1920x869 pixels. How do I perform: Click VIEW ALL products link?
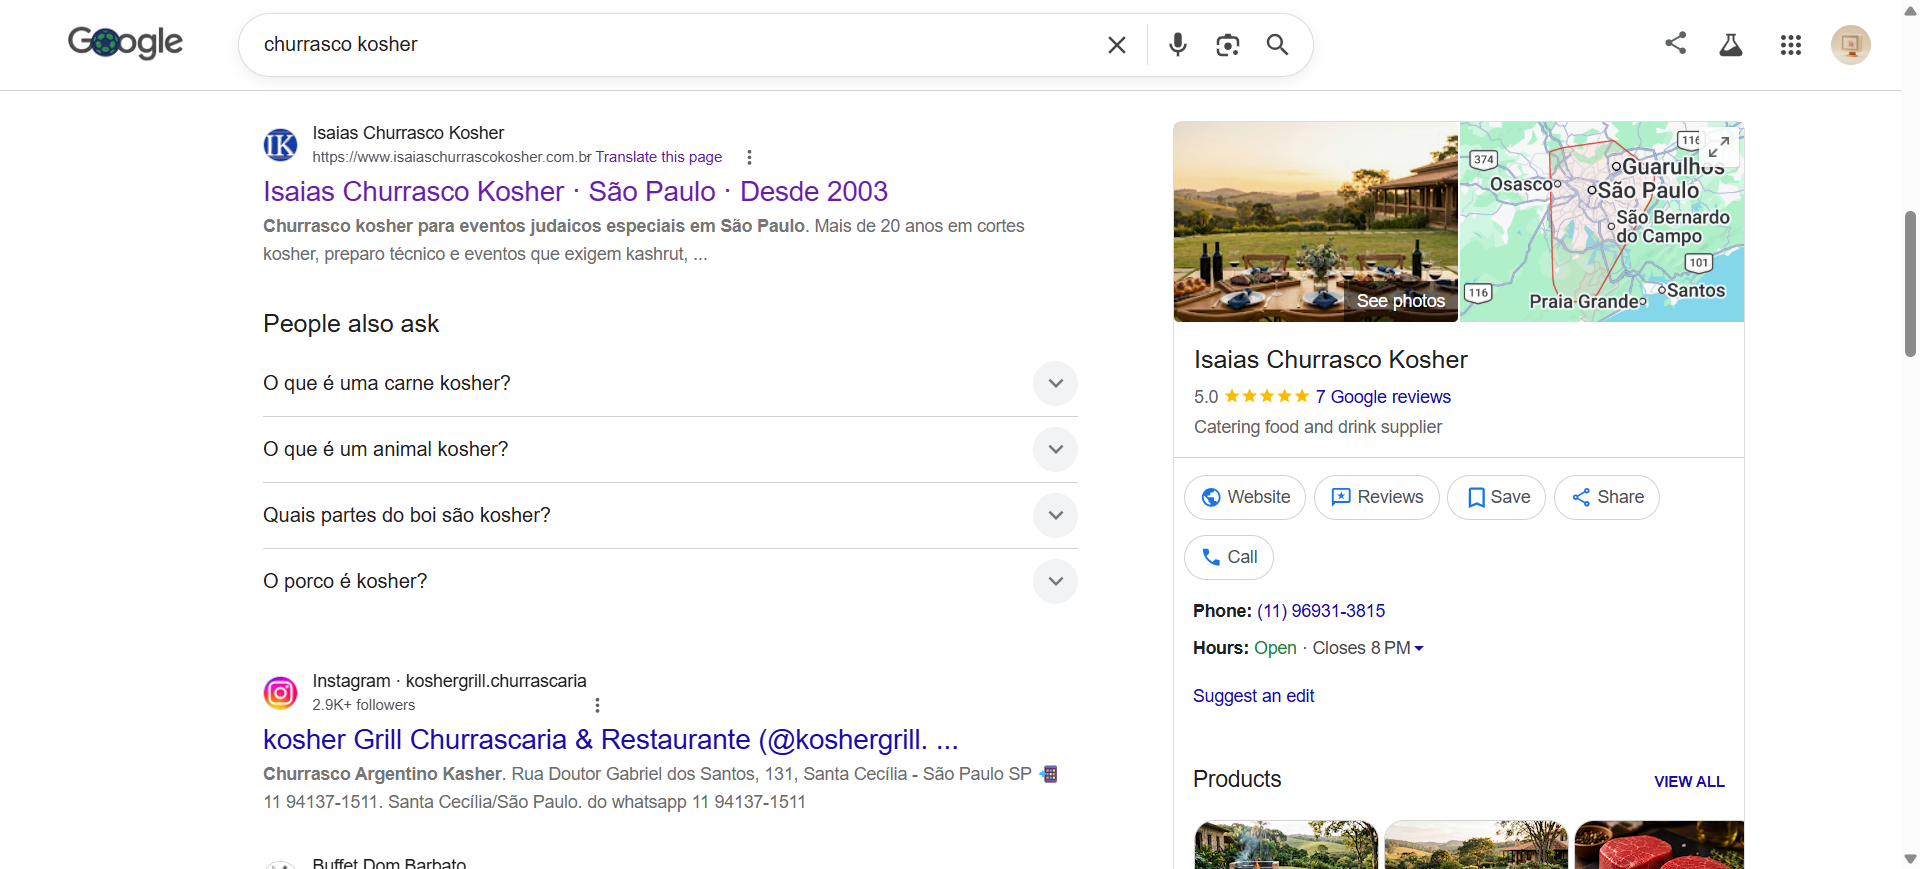pos(1689,782)
